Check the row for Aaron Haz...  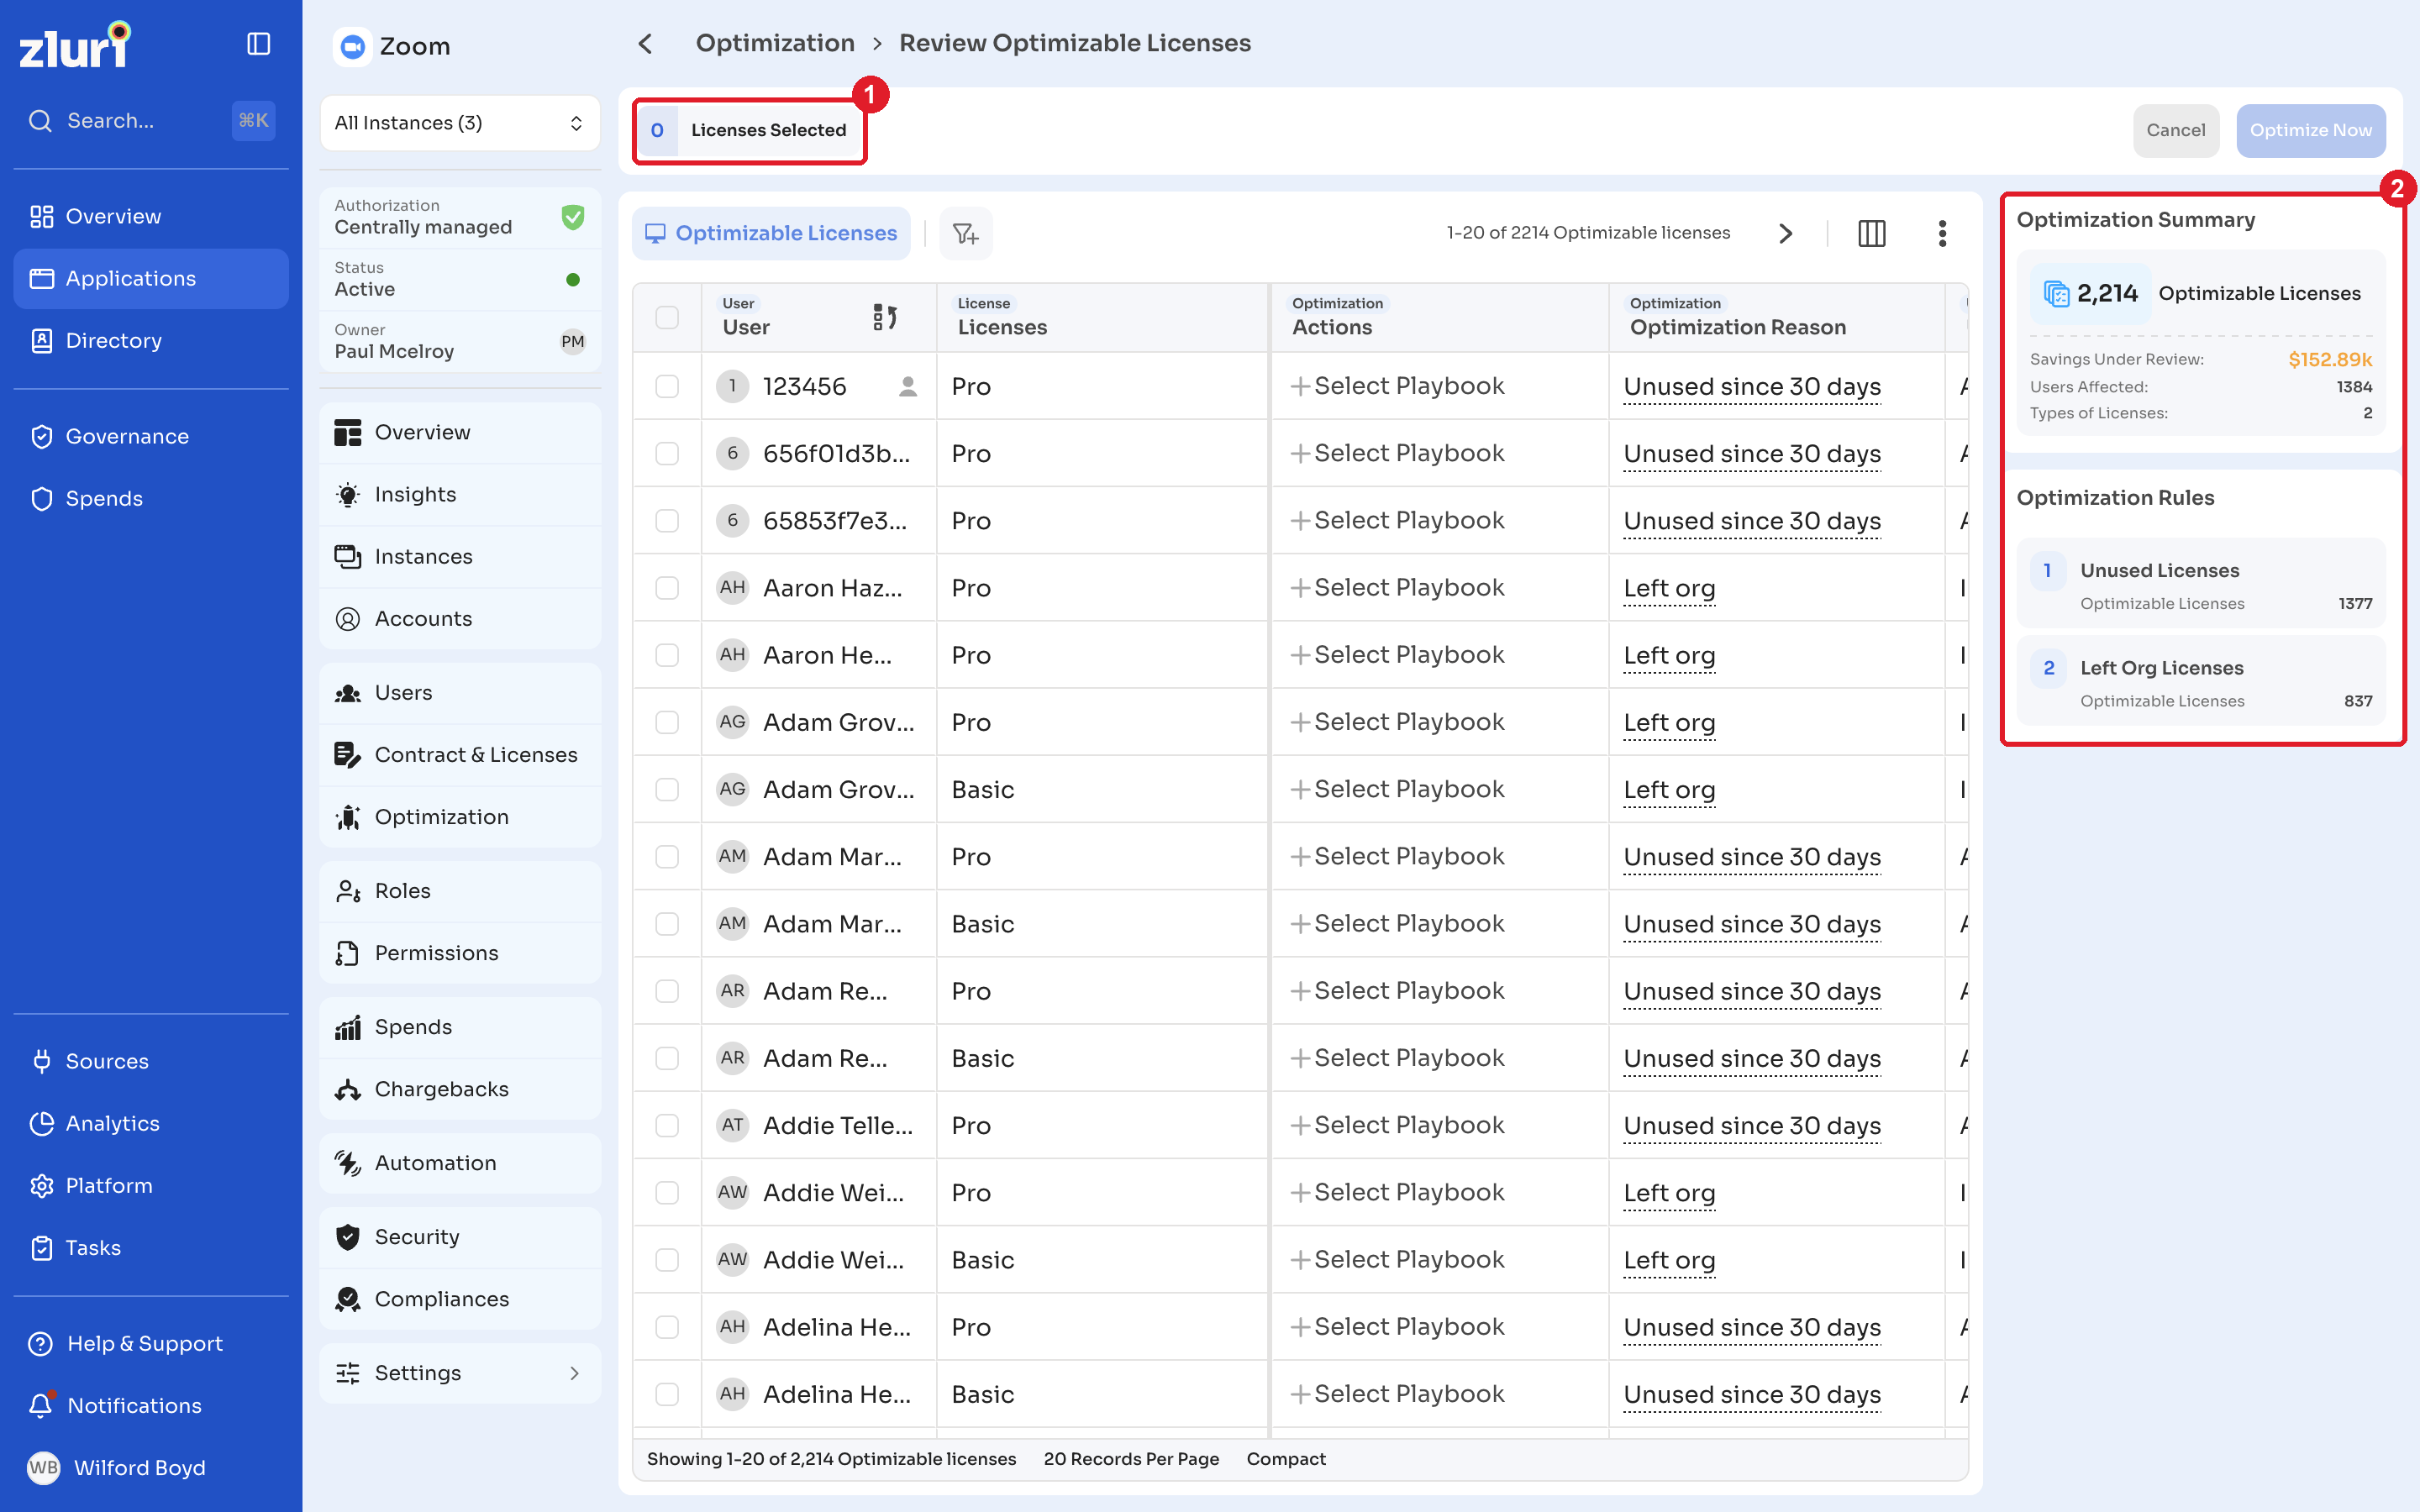point(667,587)
